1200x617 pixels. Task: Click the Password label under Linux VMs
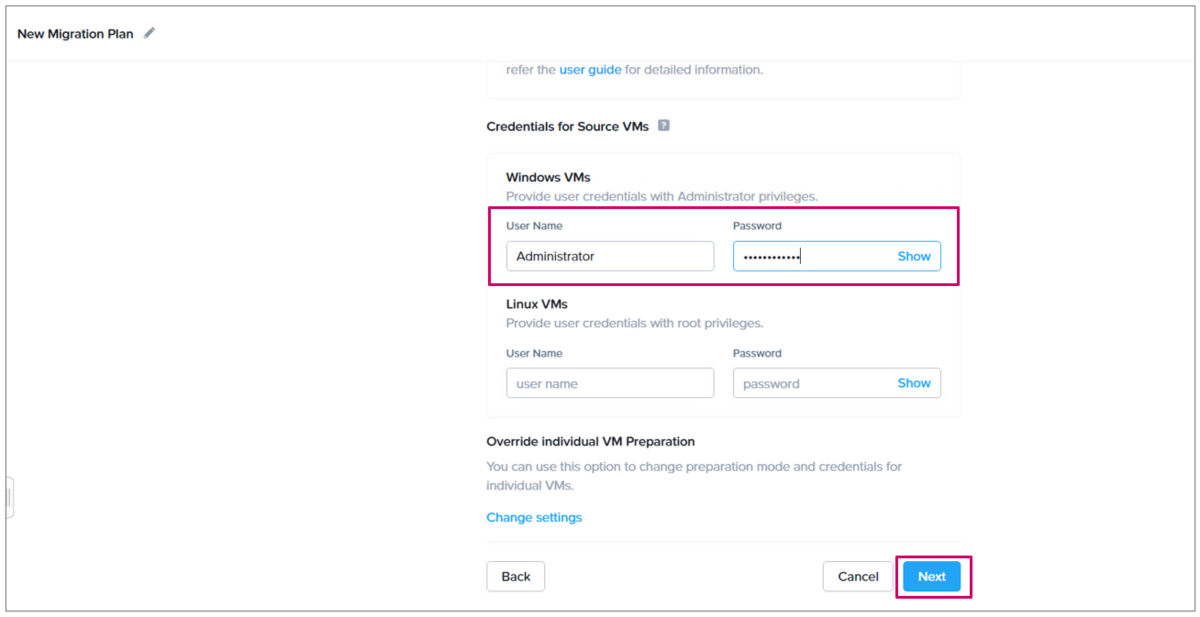pos(757,353)
